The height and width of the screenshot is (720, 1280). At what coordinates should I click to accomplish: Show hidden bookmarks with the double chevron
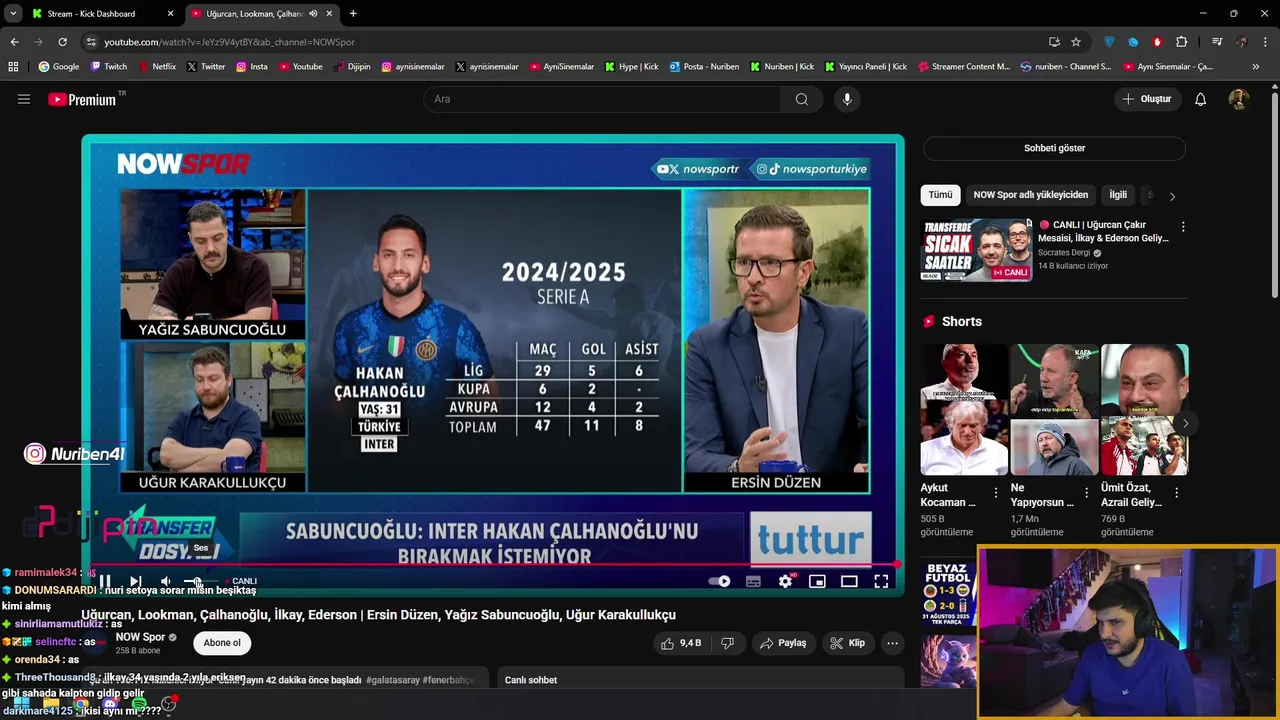coord(1256,67)
